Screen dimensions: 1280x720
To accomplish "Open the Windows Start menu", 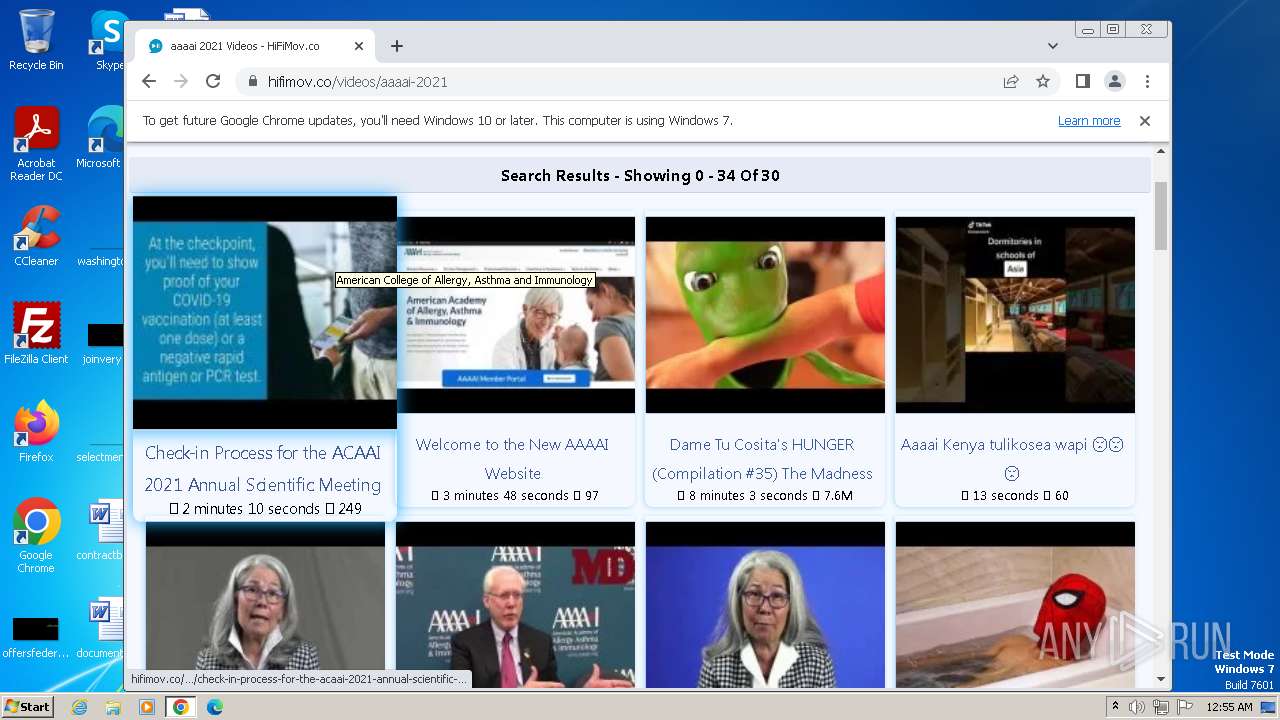I will 28,707.
